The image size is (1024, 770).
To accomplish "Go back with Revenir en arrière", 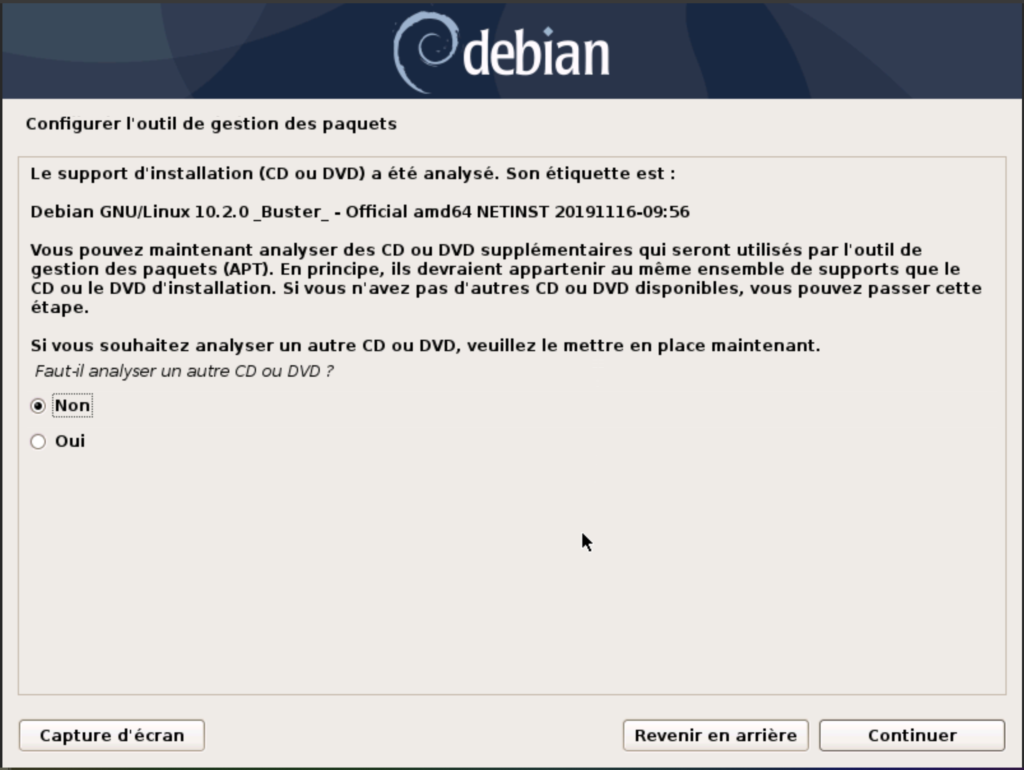I will pyautogui.click(x=716, y=735).
